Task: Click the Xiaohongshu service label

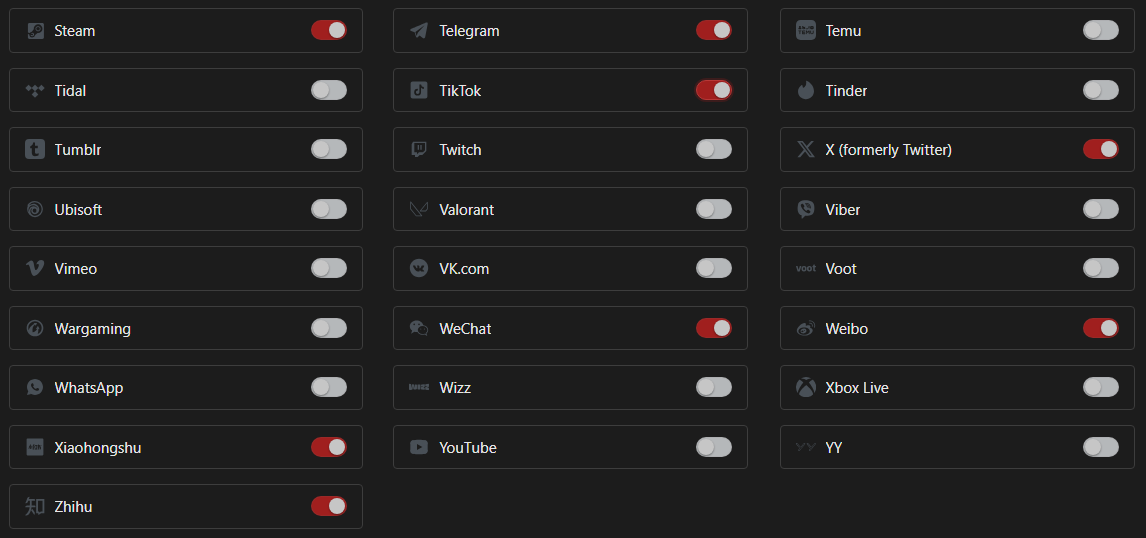Action: 98,448
